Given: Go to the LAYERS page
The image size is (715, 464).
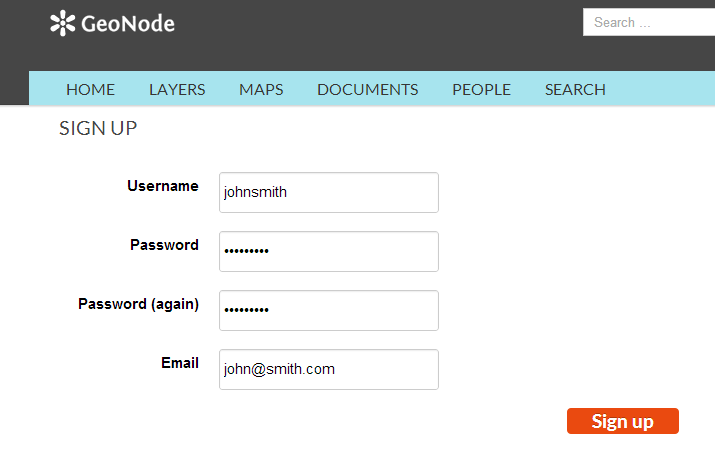Looking at the screenshot, I should pos(177,89).
